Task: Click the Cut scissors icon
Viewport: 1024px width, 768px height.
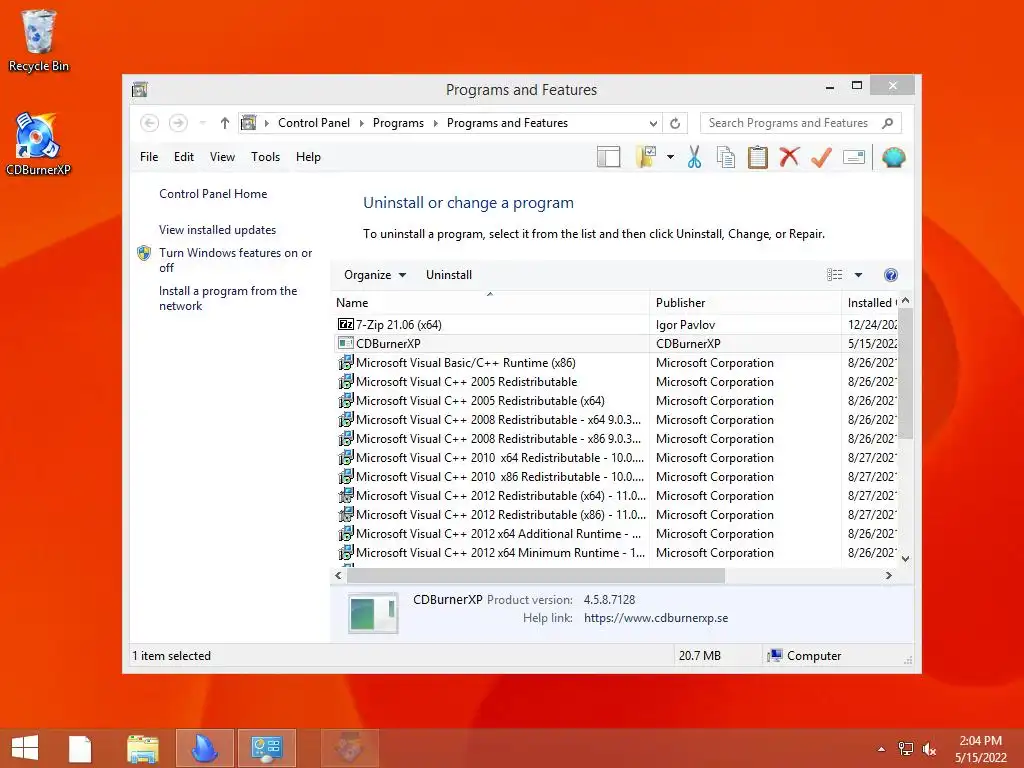Action: (x=694, y=157)
